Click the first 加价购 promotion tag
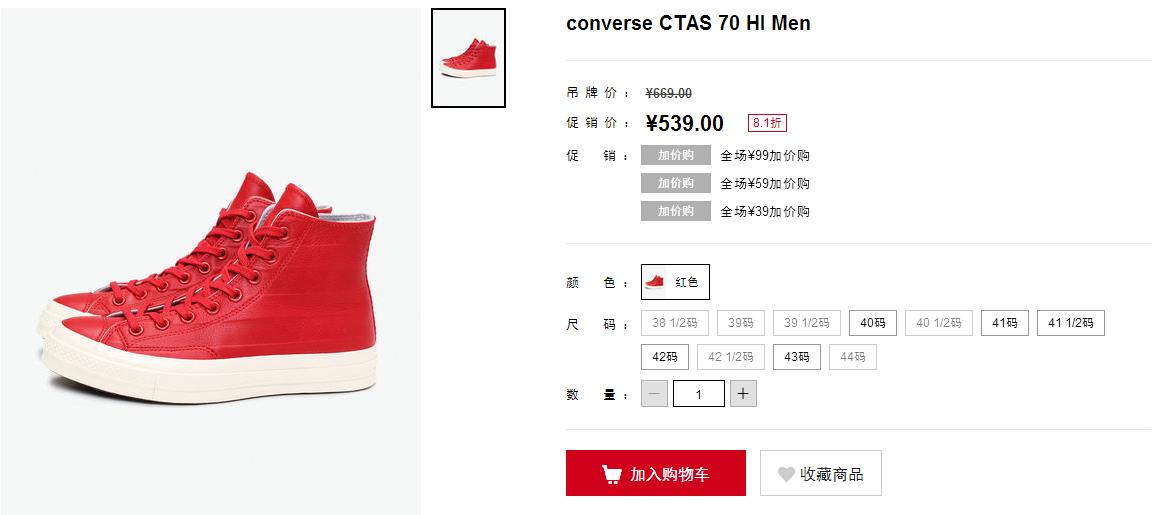The height and width of the screenshot is (515, 1162). click(x=676, y=155)
